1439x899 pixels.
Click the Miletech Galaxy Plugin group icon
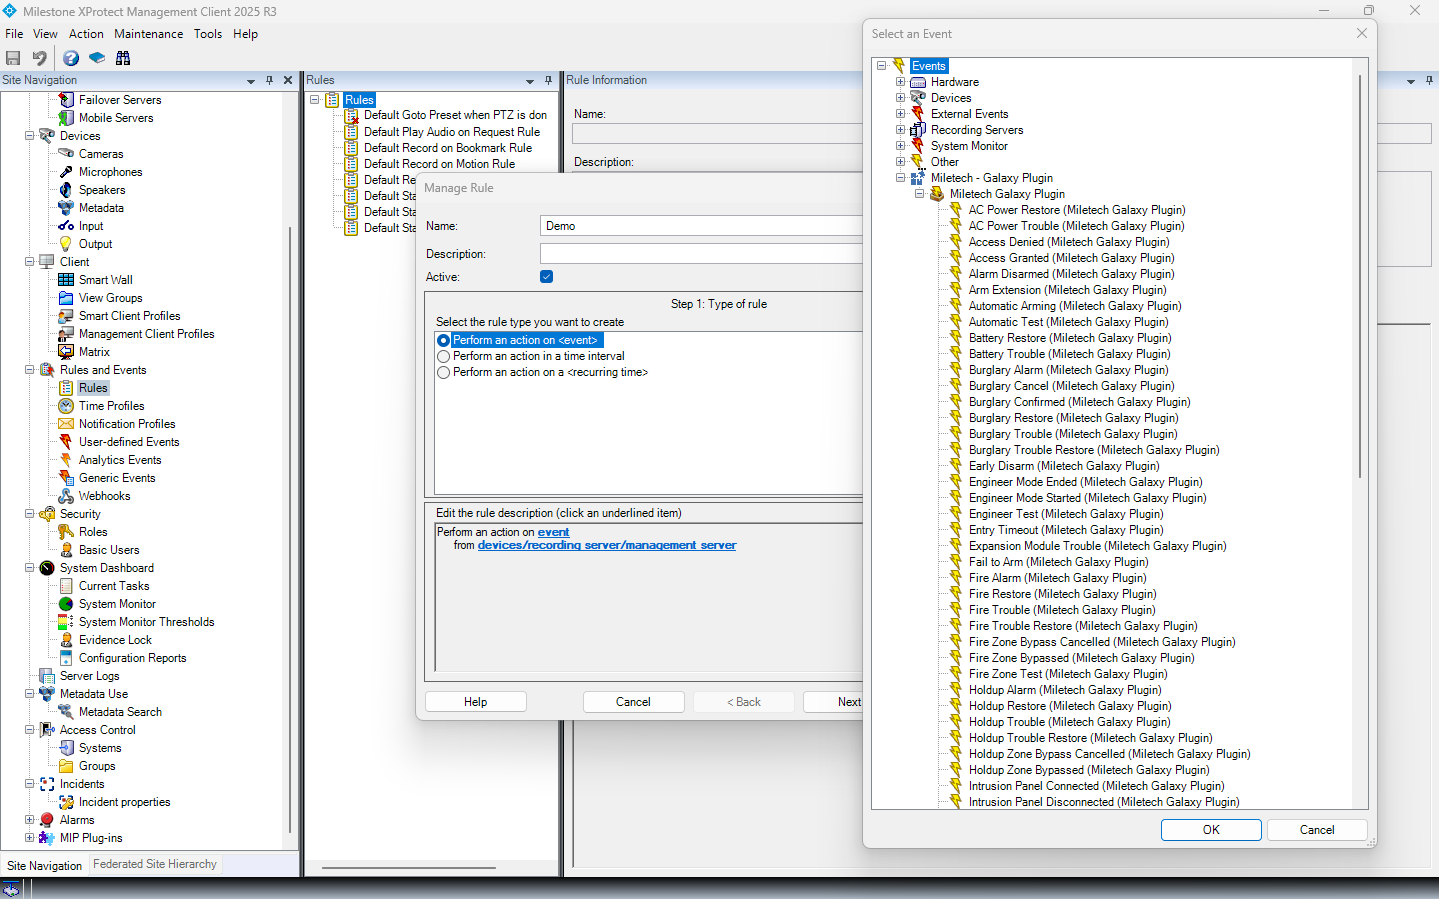click(937, 194)
